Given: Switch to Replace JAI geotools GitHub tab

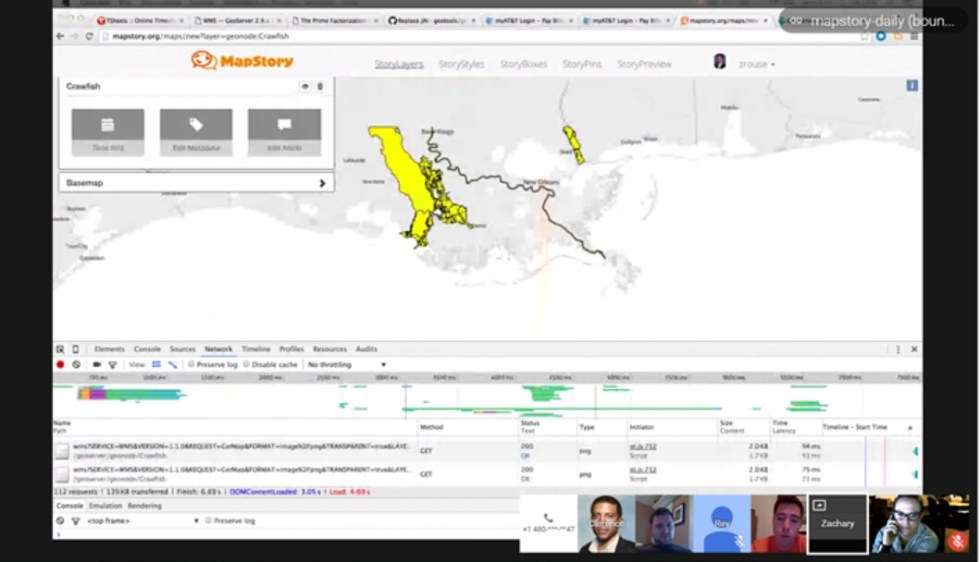Looking at the screenshot, I should 431,21.
